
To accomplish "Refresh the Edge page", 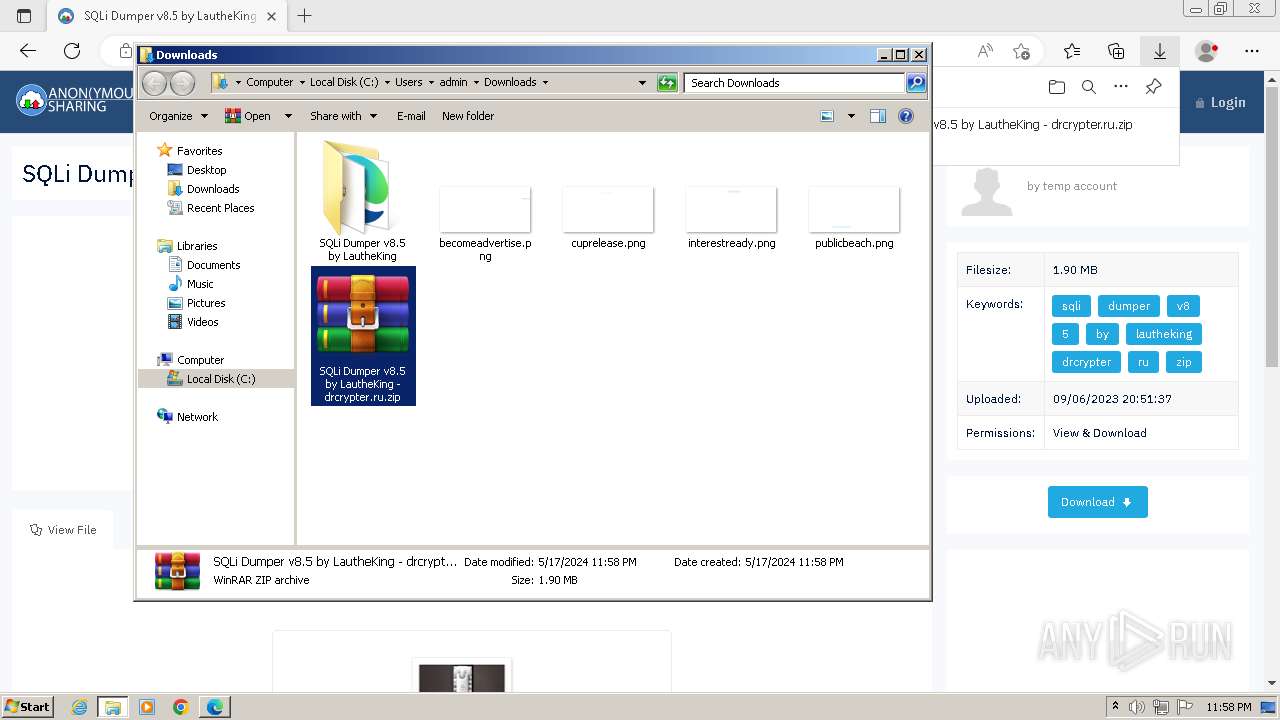I will [x=72, y=51].
